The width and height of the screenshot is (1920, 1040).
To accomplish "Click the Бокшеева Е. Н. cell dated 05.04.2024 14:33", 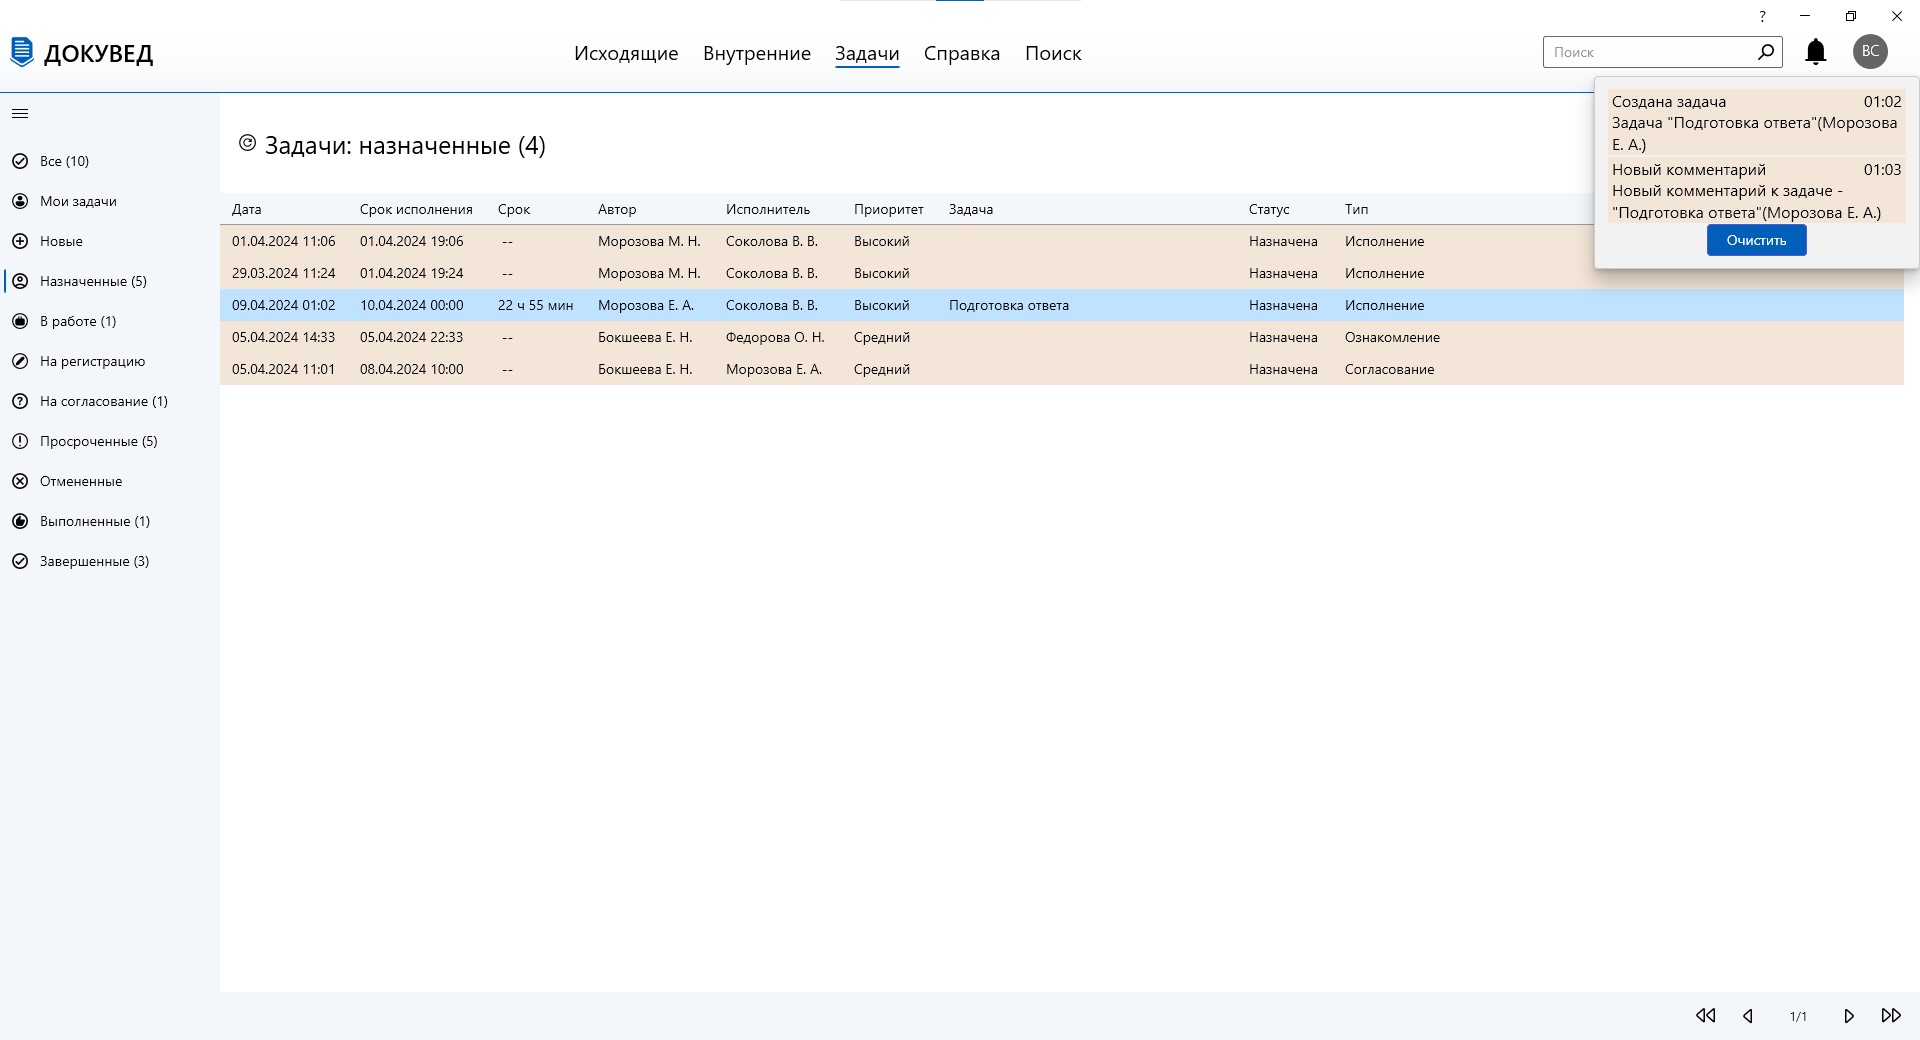I will tap(645, 337).
